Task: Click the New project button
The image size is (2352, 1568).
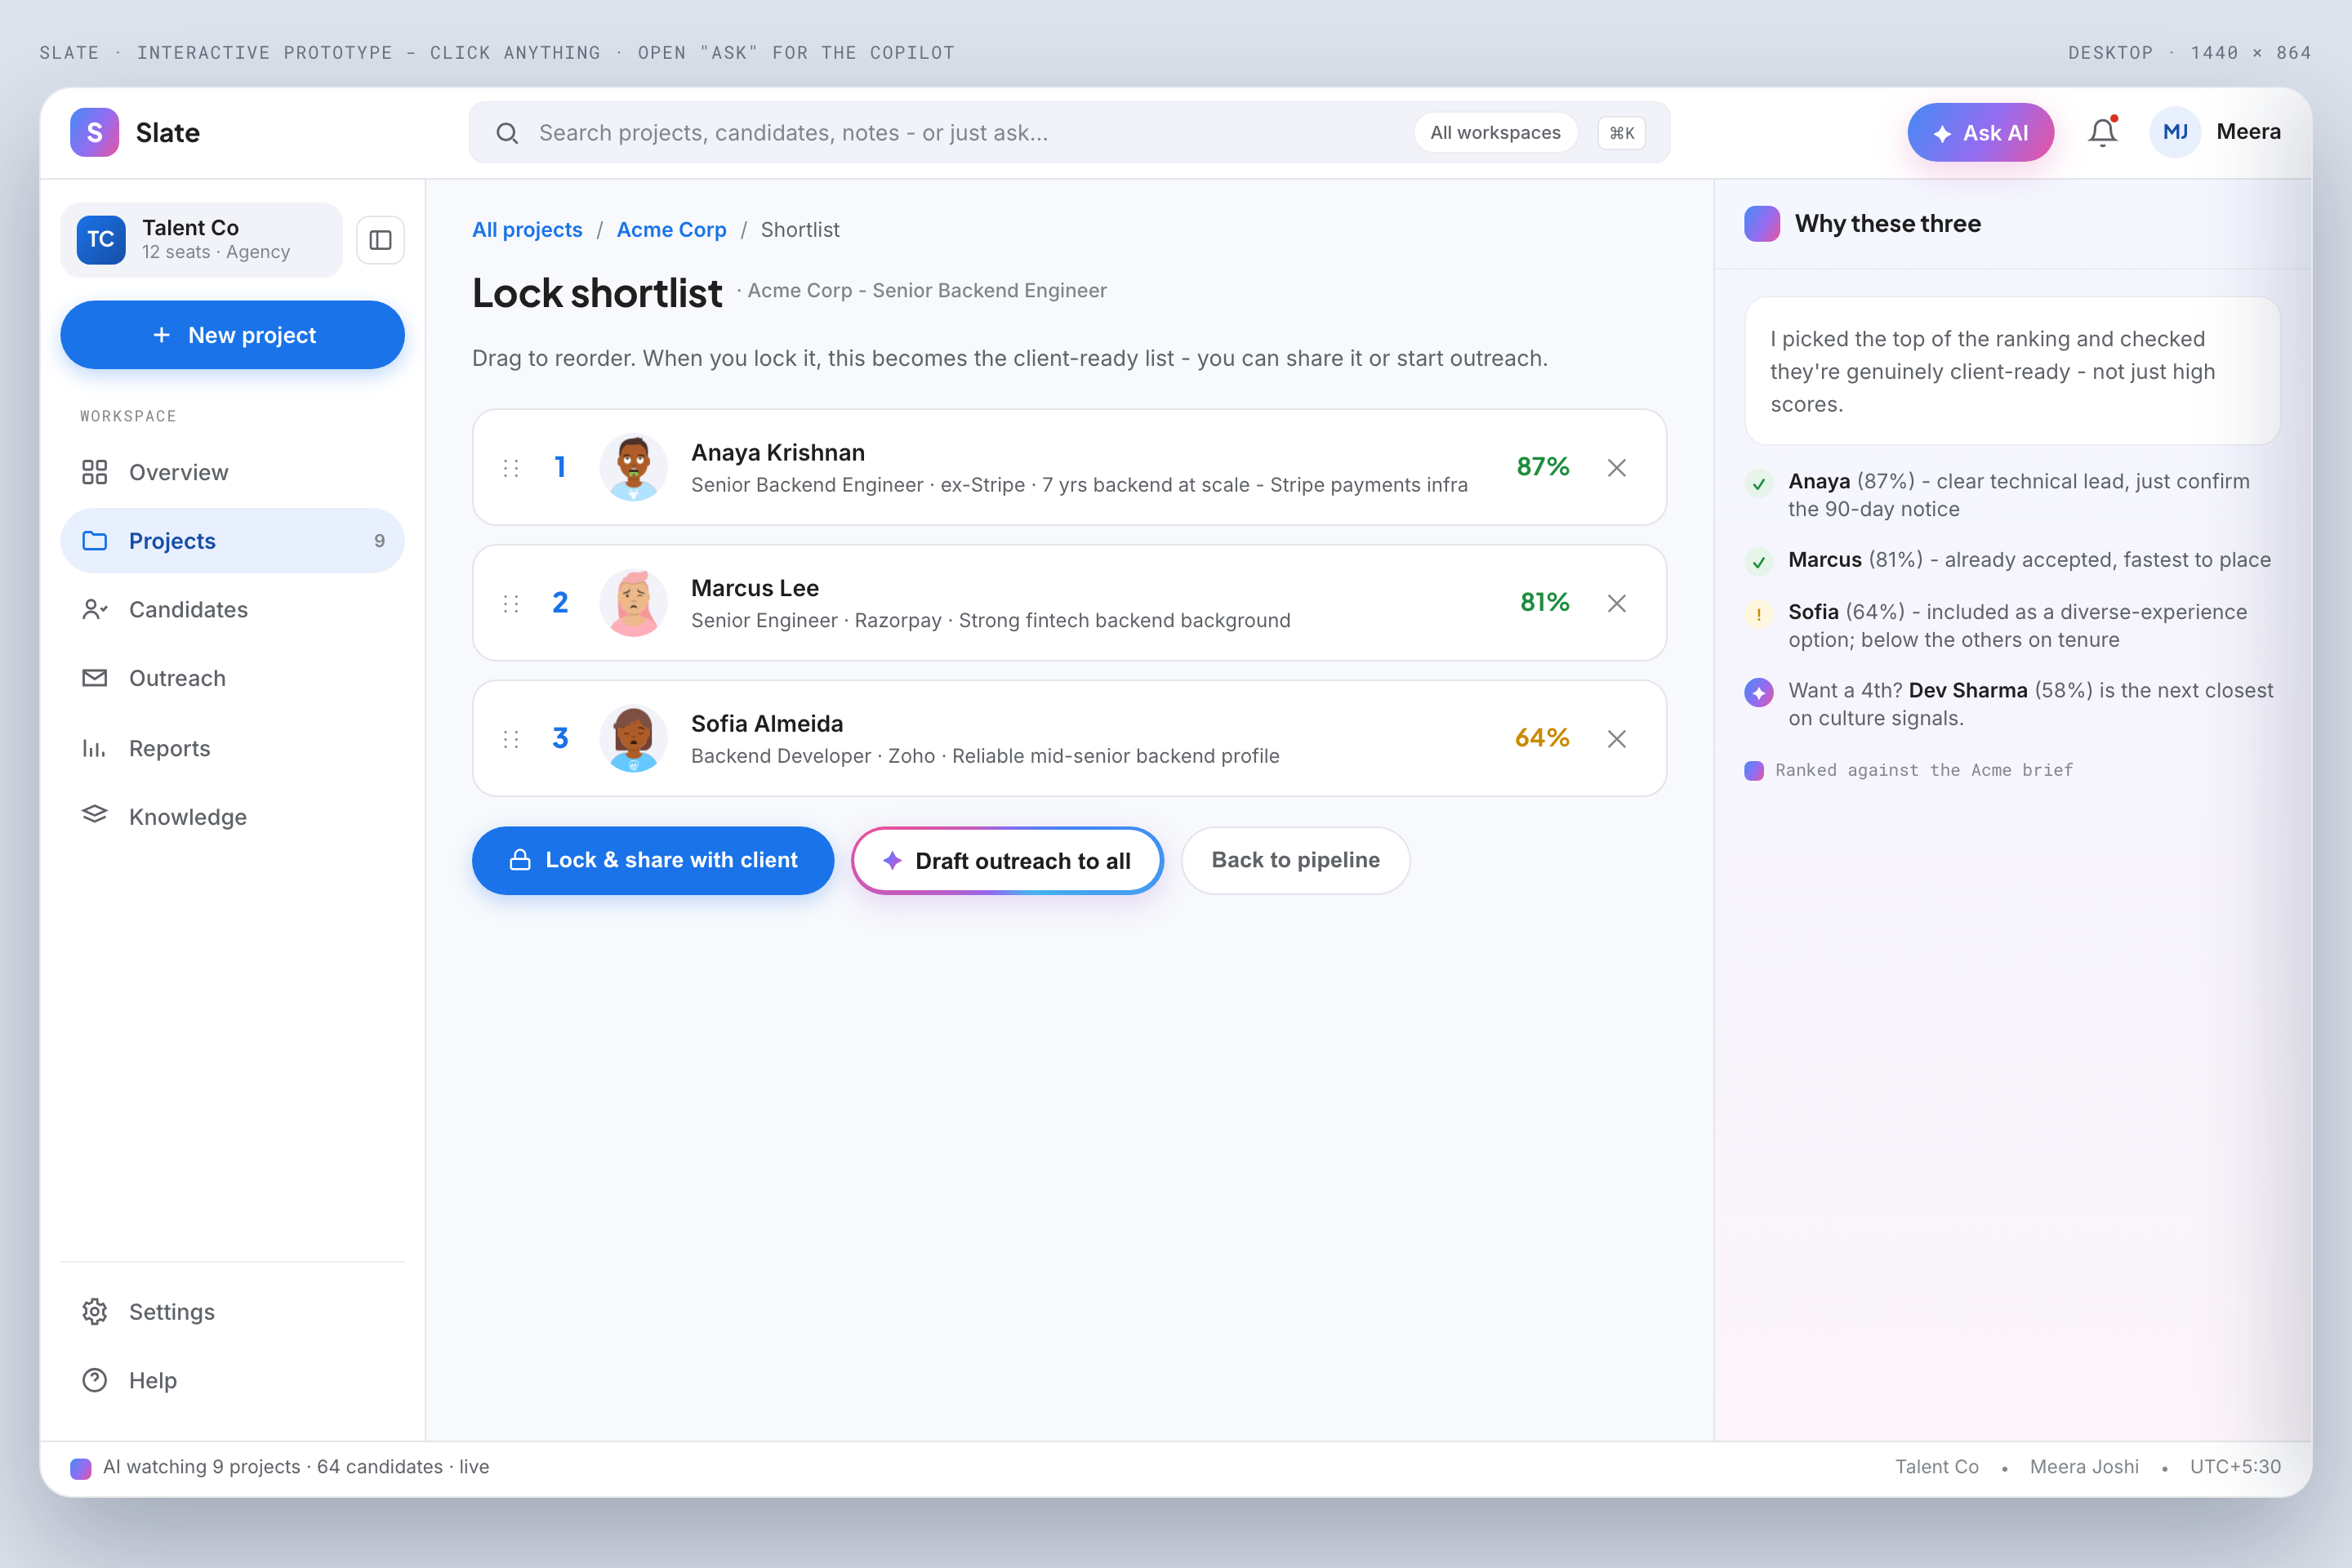Action: coord(232,335)
